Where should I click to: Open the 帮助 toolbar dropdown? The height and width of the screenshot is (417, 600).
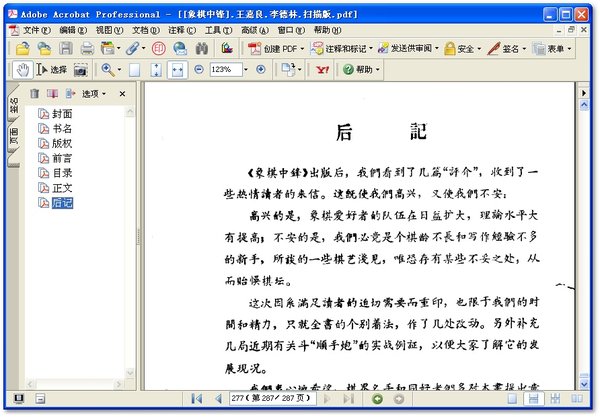coord(361,70)
